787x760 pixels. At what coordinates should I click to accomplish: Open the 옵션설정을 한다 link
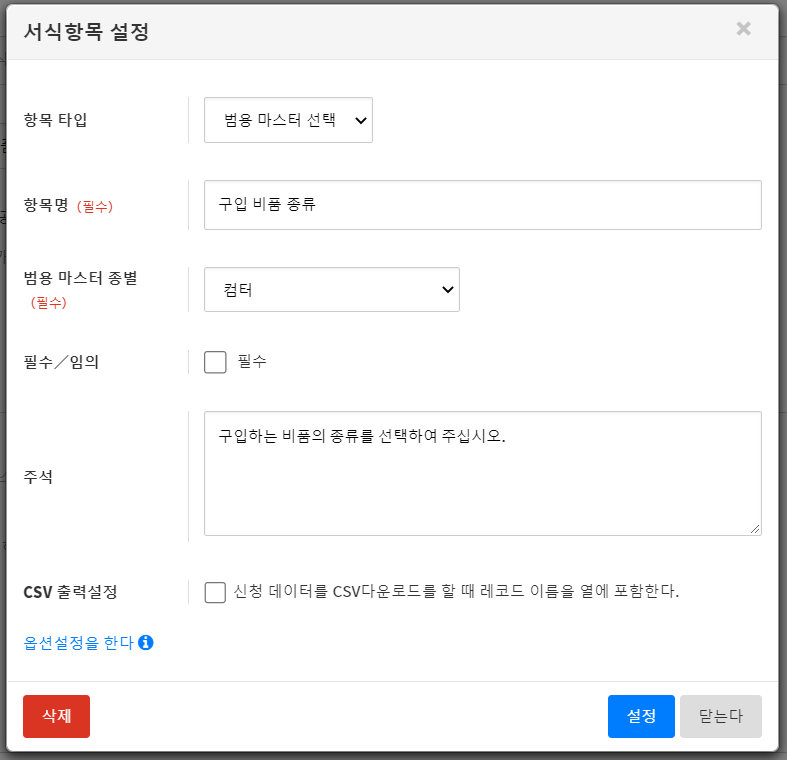[x=78, y=643]
